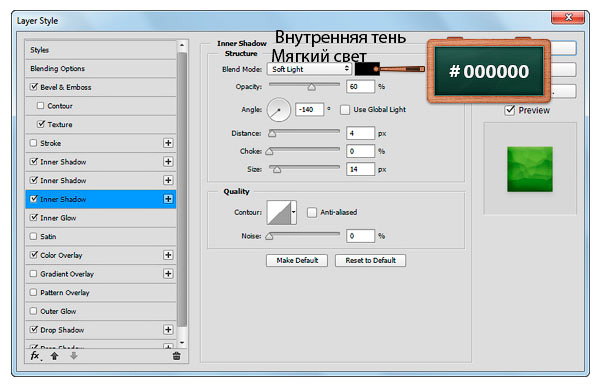Enable the Pattern Overlay checkbox

click(34, 292)
